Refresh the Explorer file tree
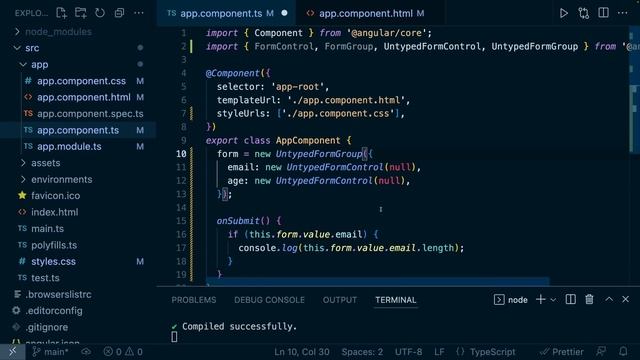640x360 pixels. 100,13
